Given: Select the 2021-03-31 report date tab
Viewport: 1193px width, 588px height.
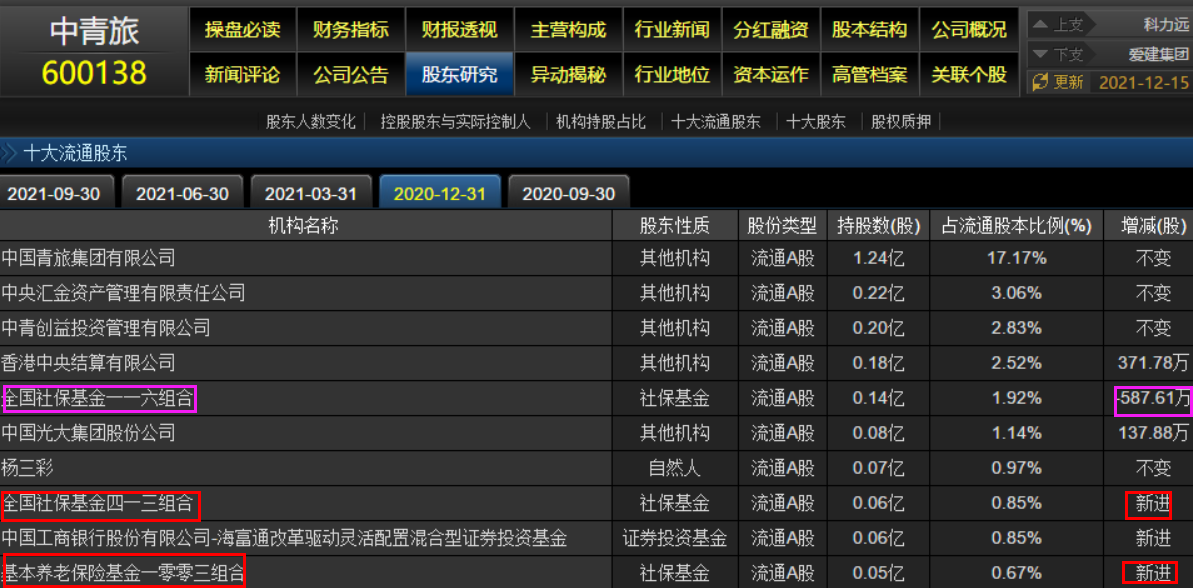Looking at the screenshot, I should pyautogui.click(x=311, y=193).
